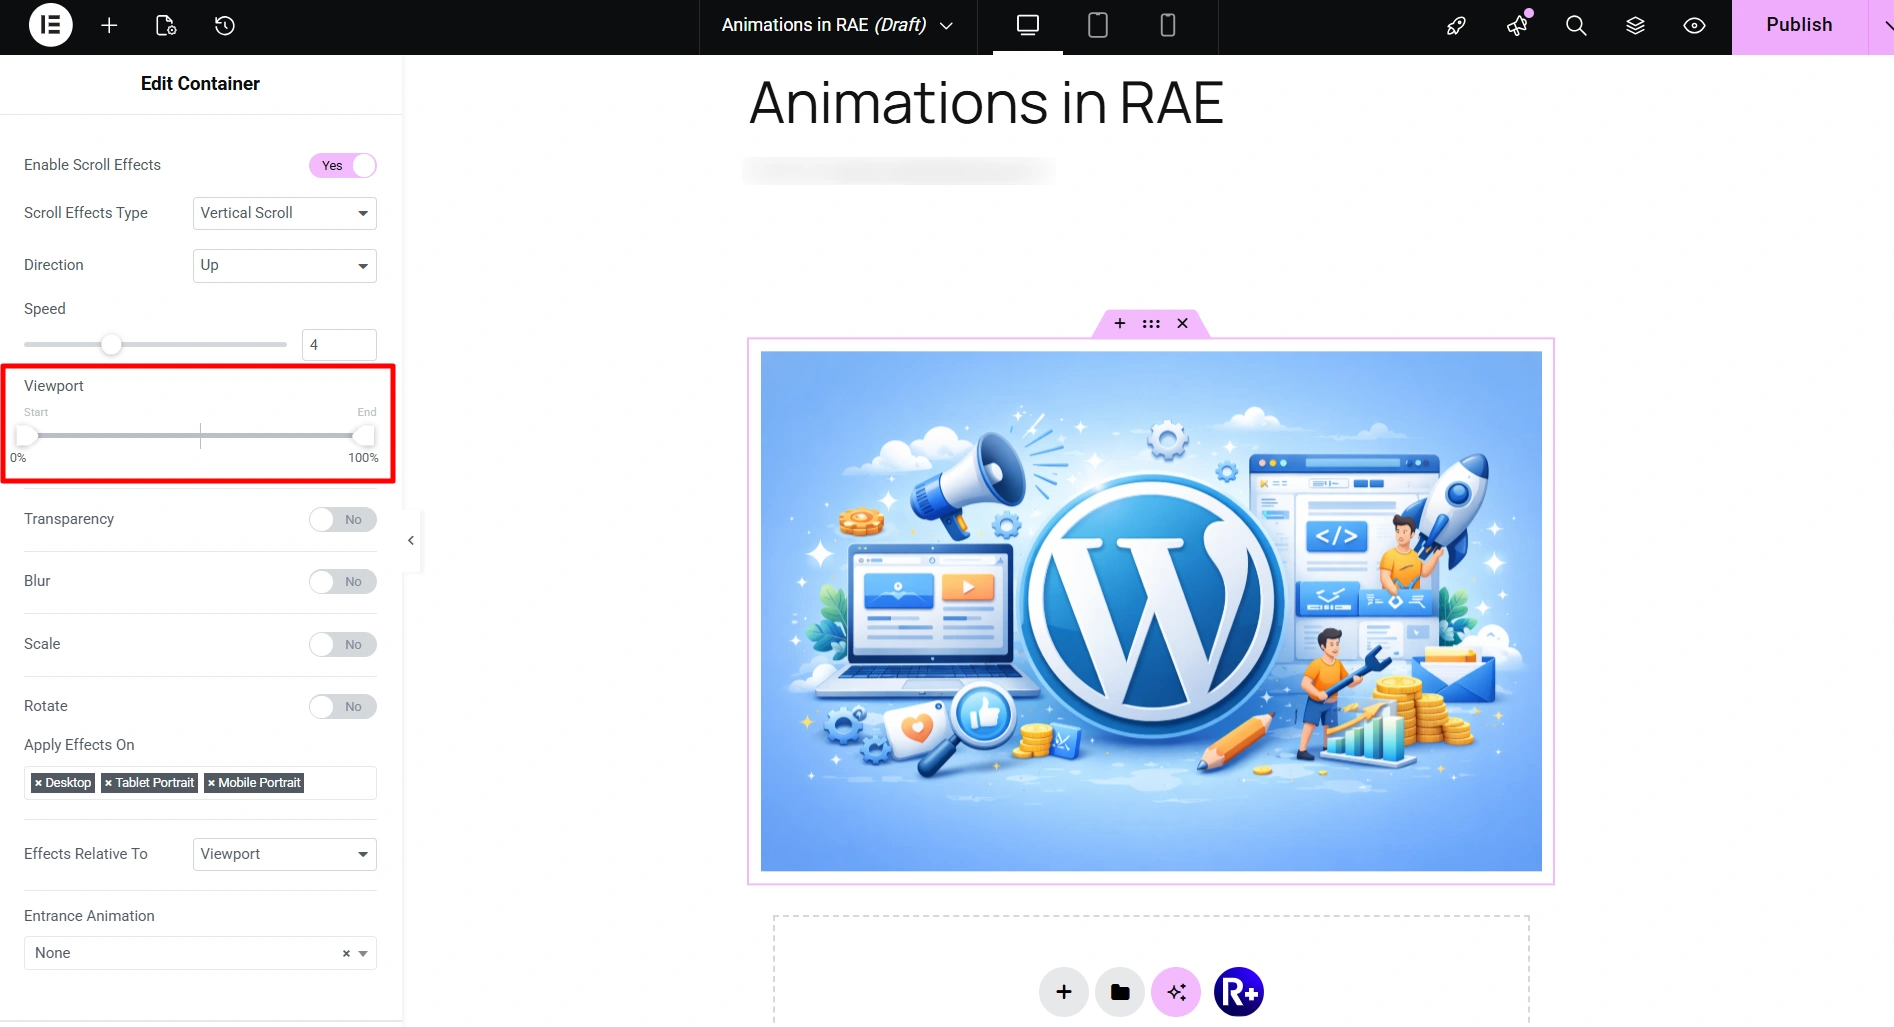Open template library folder icon
Screen dimensions: 1894x1027
pos(1120,991)
